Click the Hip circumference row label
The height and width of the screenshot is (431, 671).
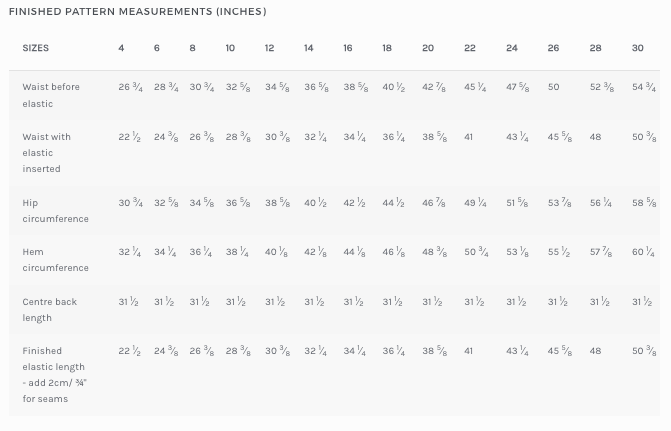(55, 211)
